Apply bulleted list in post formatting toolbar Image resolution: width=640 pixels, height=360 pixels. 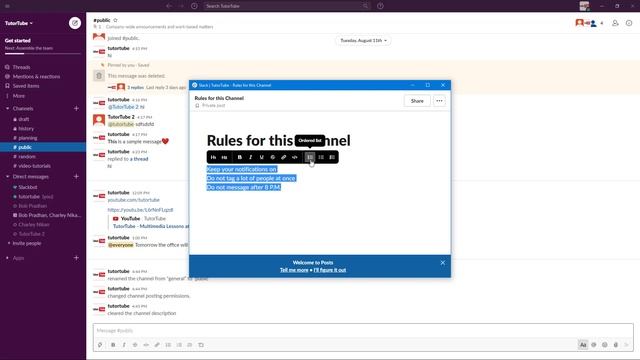pyautogui.click(x=321, y=157)
